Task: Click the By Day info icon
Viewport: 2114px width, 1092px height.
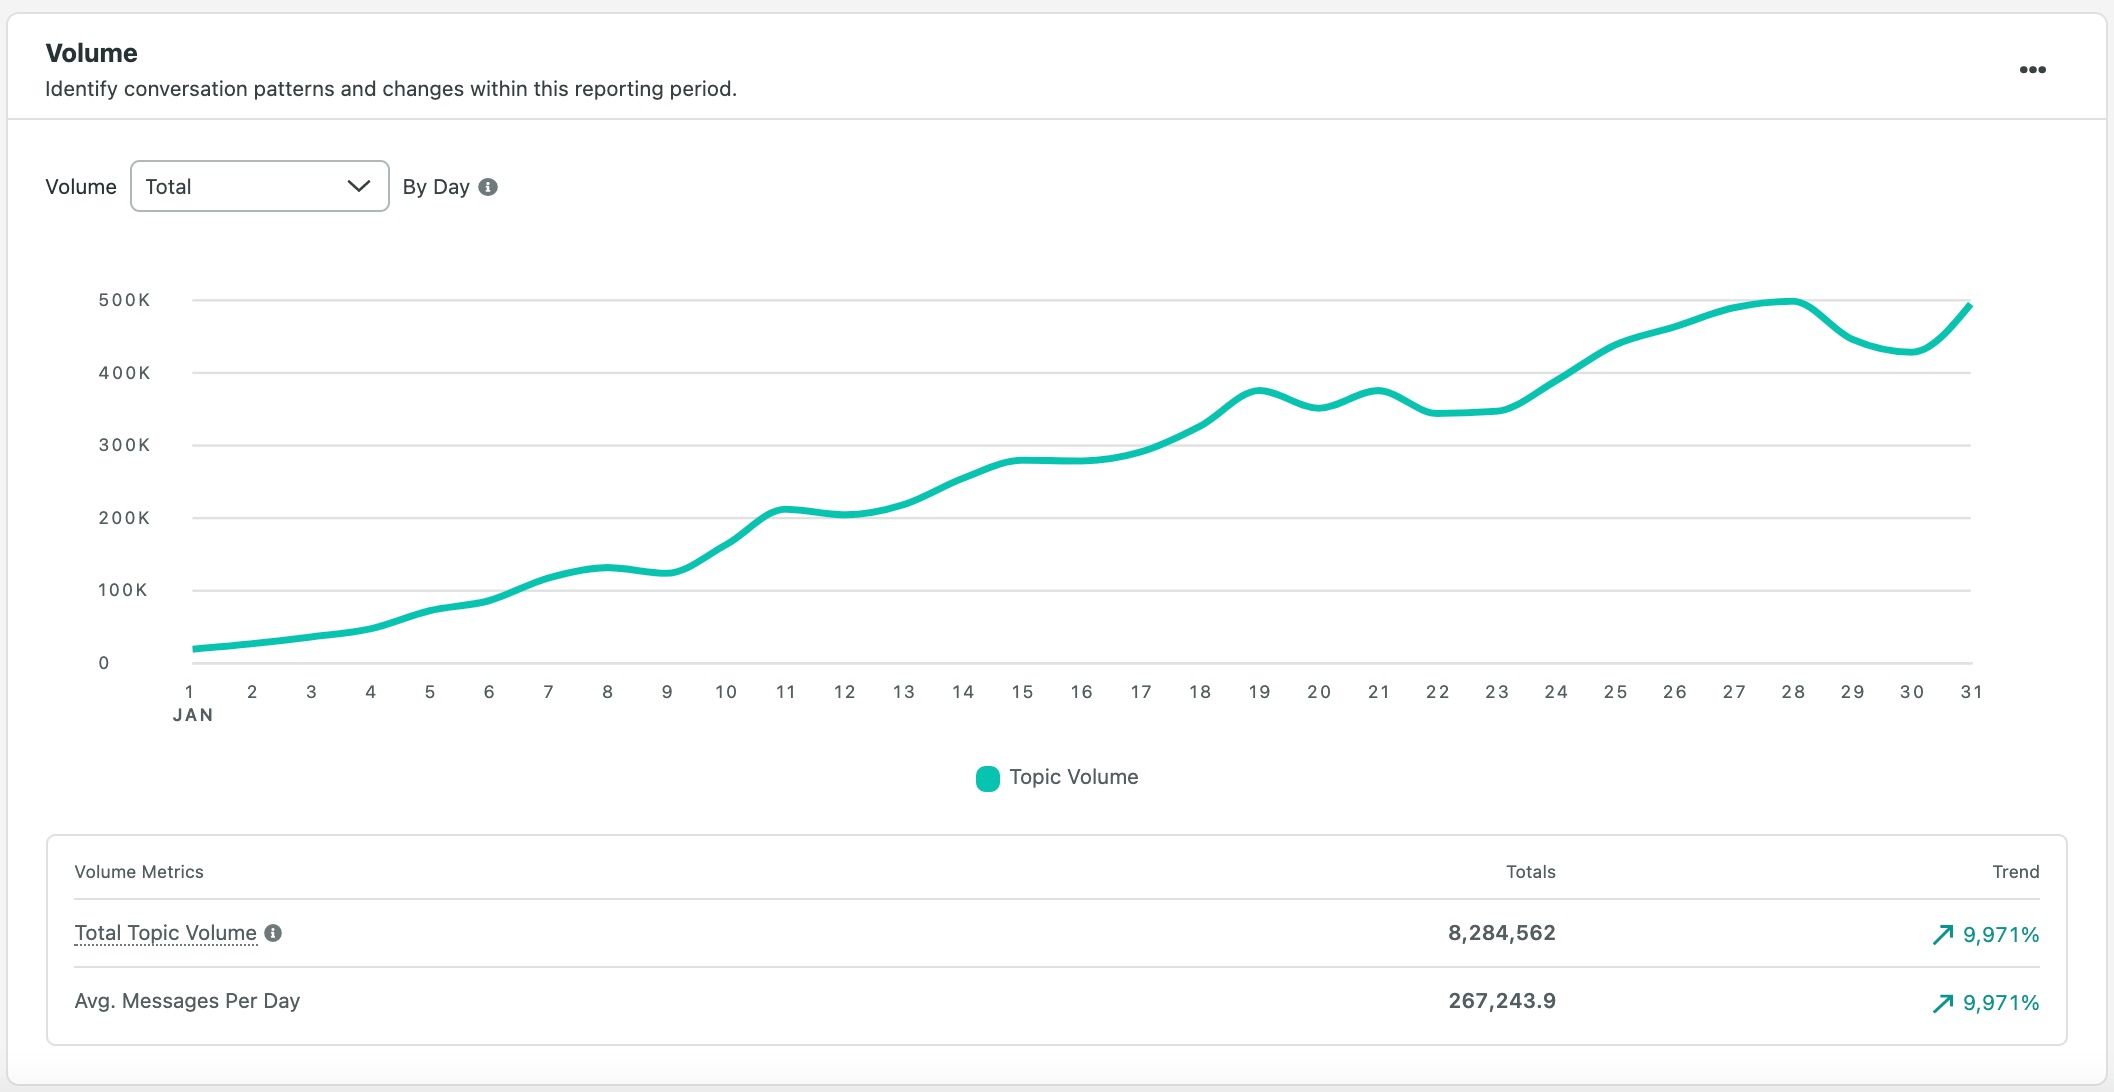Action: coord(488,187)
